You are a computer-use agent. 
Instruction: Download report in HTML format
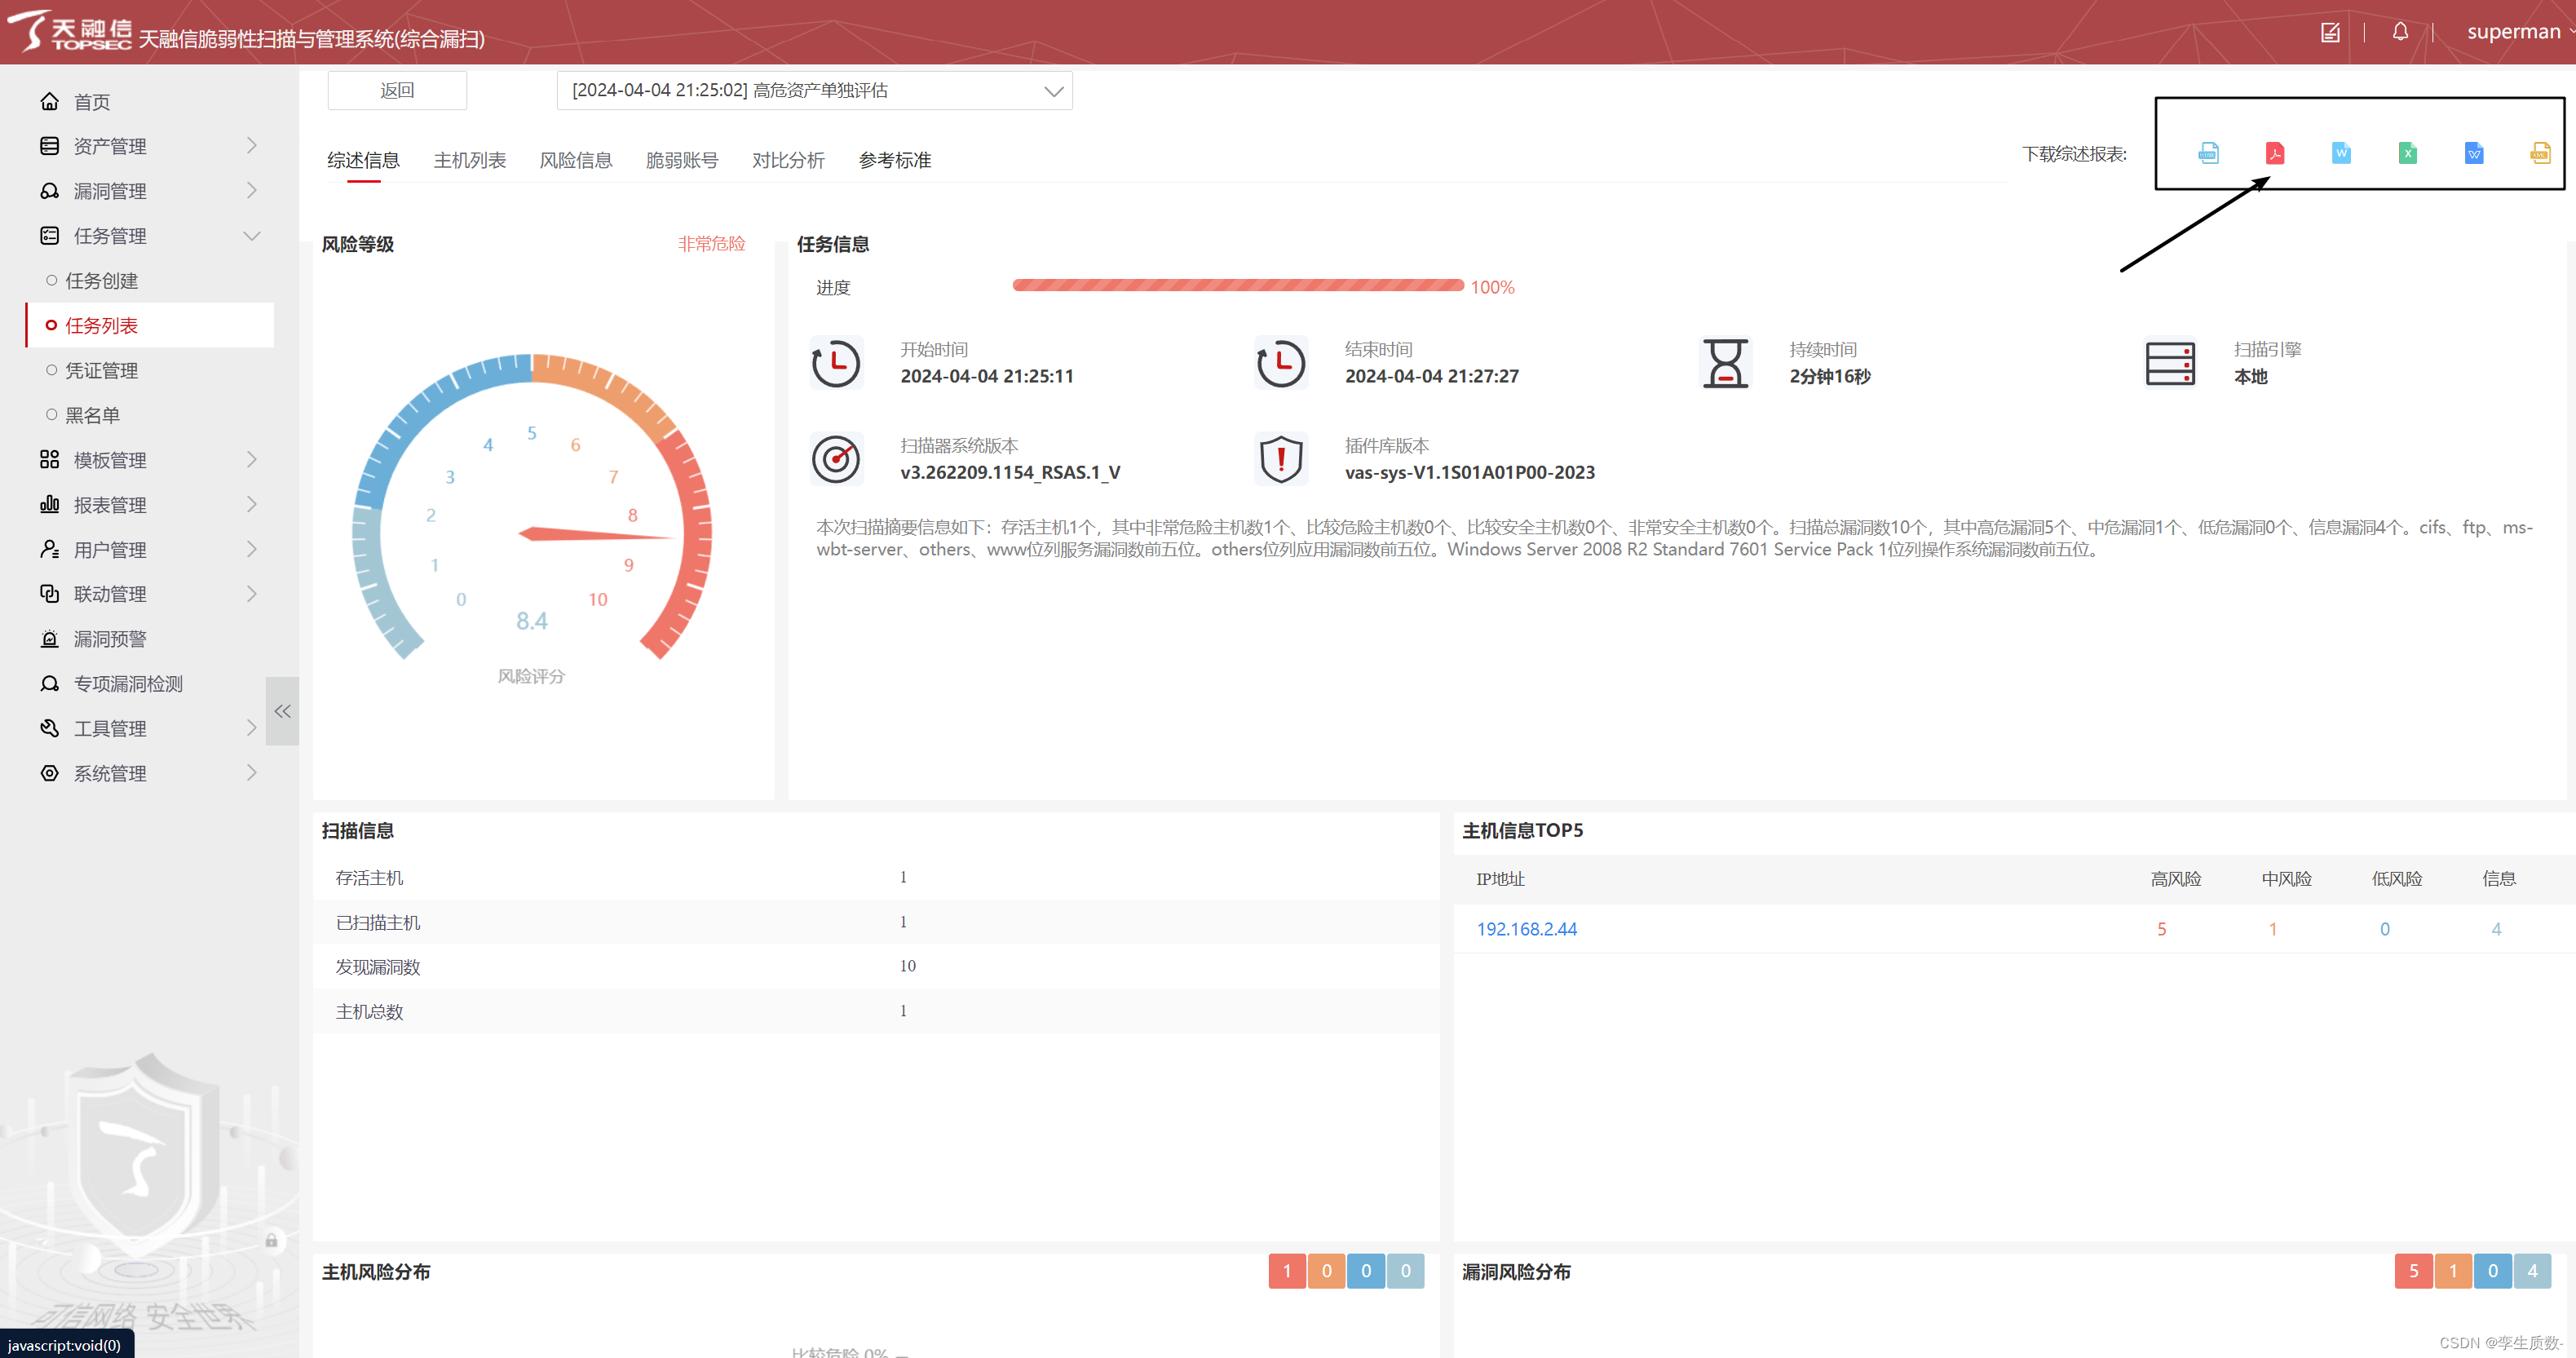[x=2208, y=153]
